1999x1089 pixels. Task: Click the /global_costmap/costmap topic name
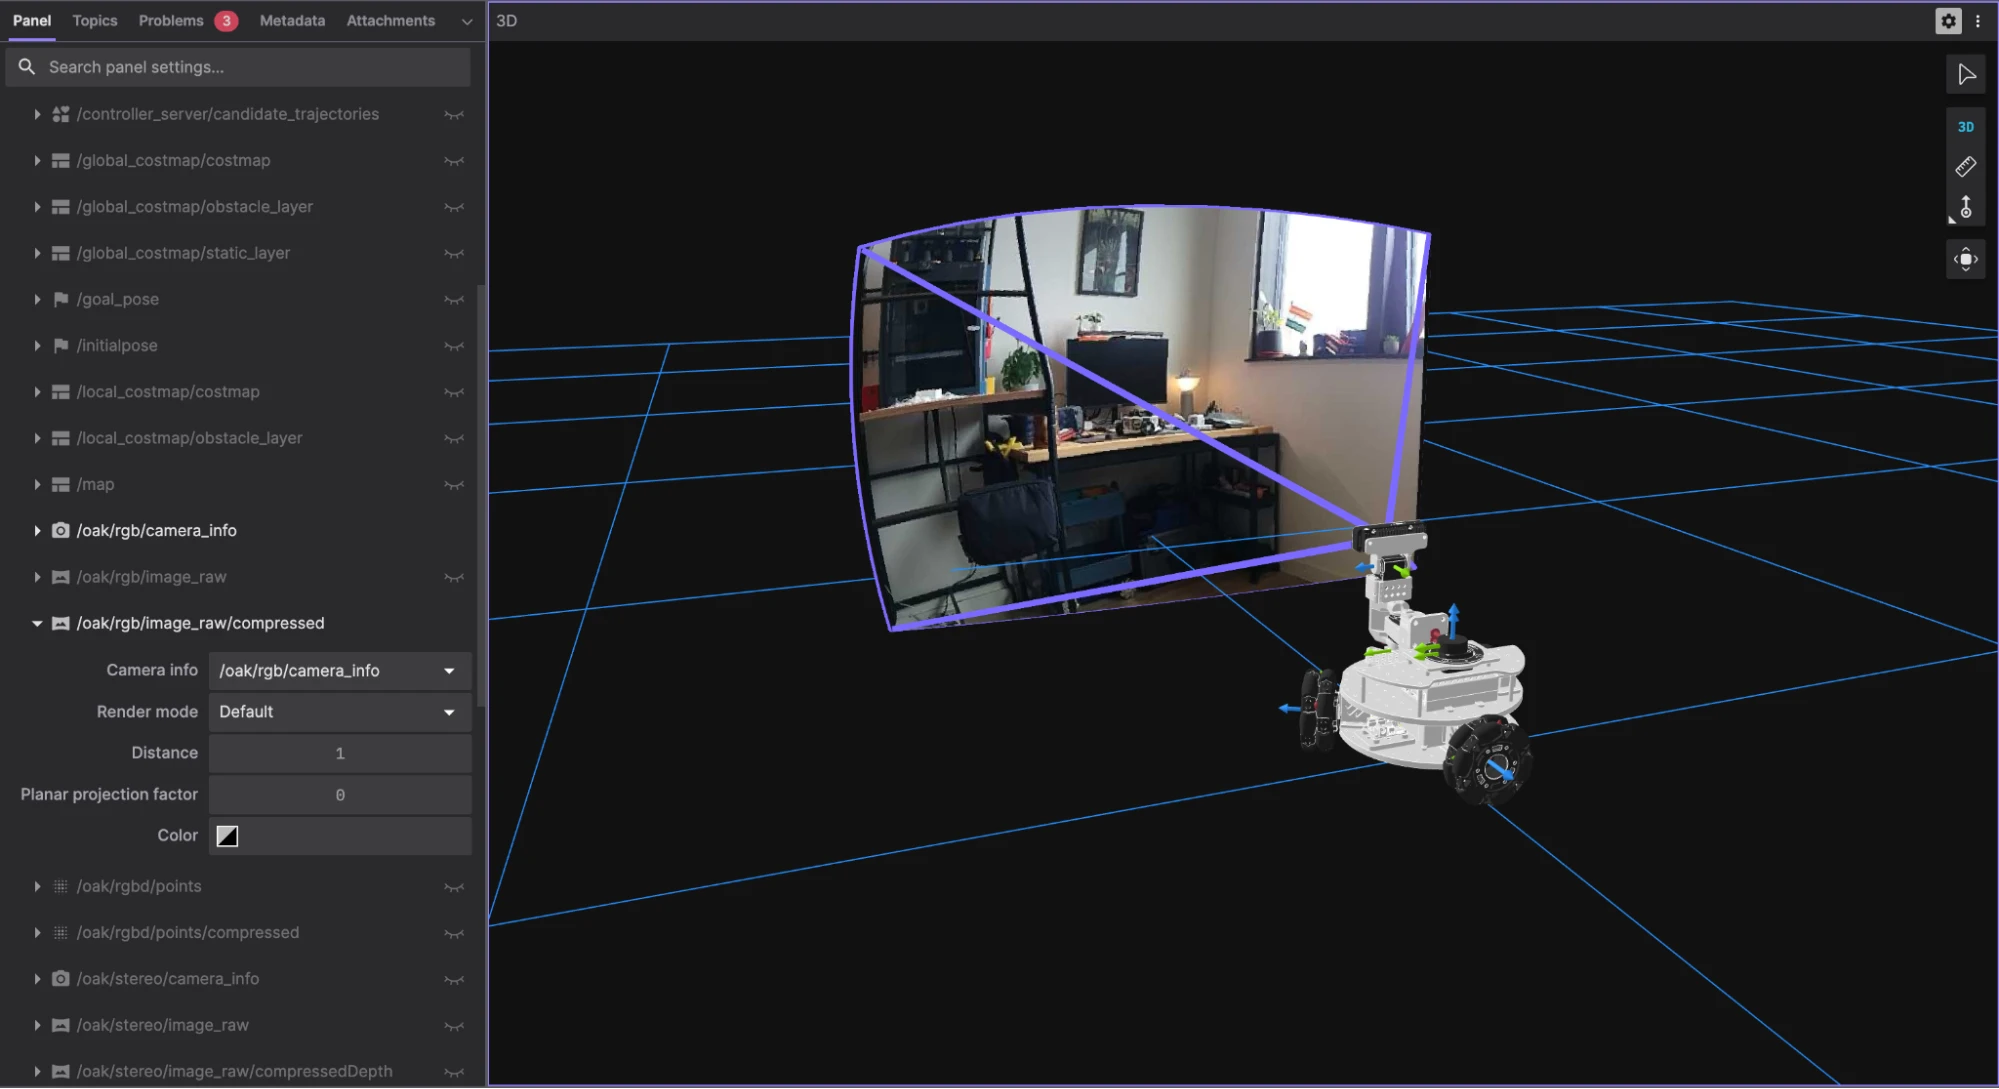[x=174, y=161]
